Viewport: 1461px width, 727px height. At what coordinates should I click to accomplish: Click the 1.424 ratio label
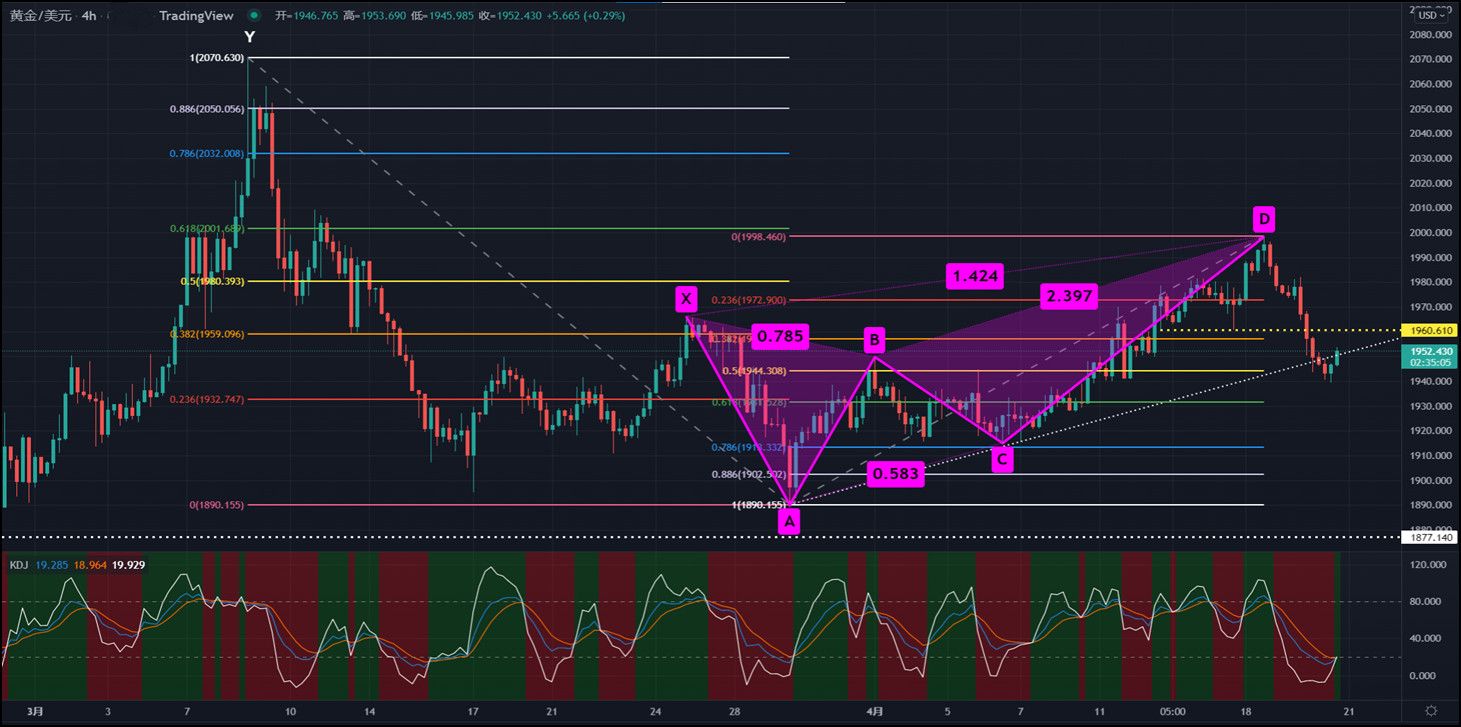coord(976,276)
